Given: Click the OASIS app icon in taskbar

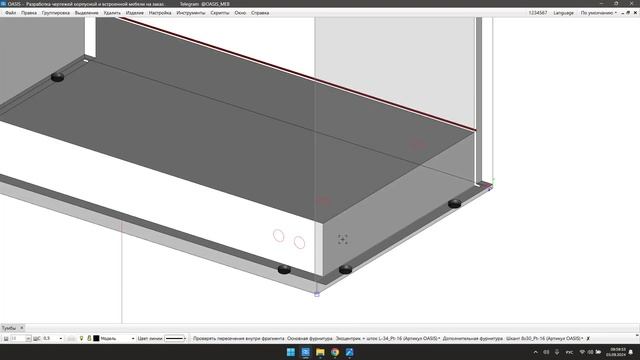Looking at the screenshot, I should [305, 352].
